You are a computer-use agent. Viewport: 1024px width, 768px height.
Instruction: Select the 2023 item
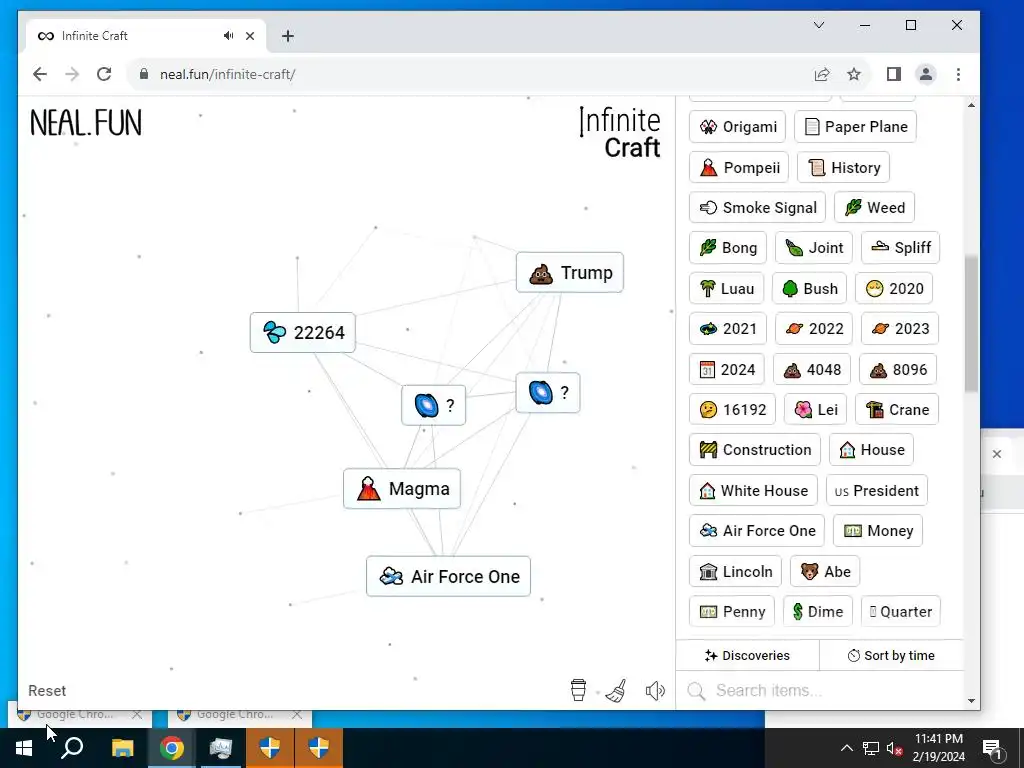[900, 328]
